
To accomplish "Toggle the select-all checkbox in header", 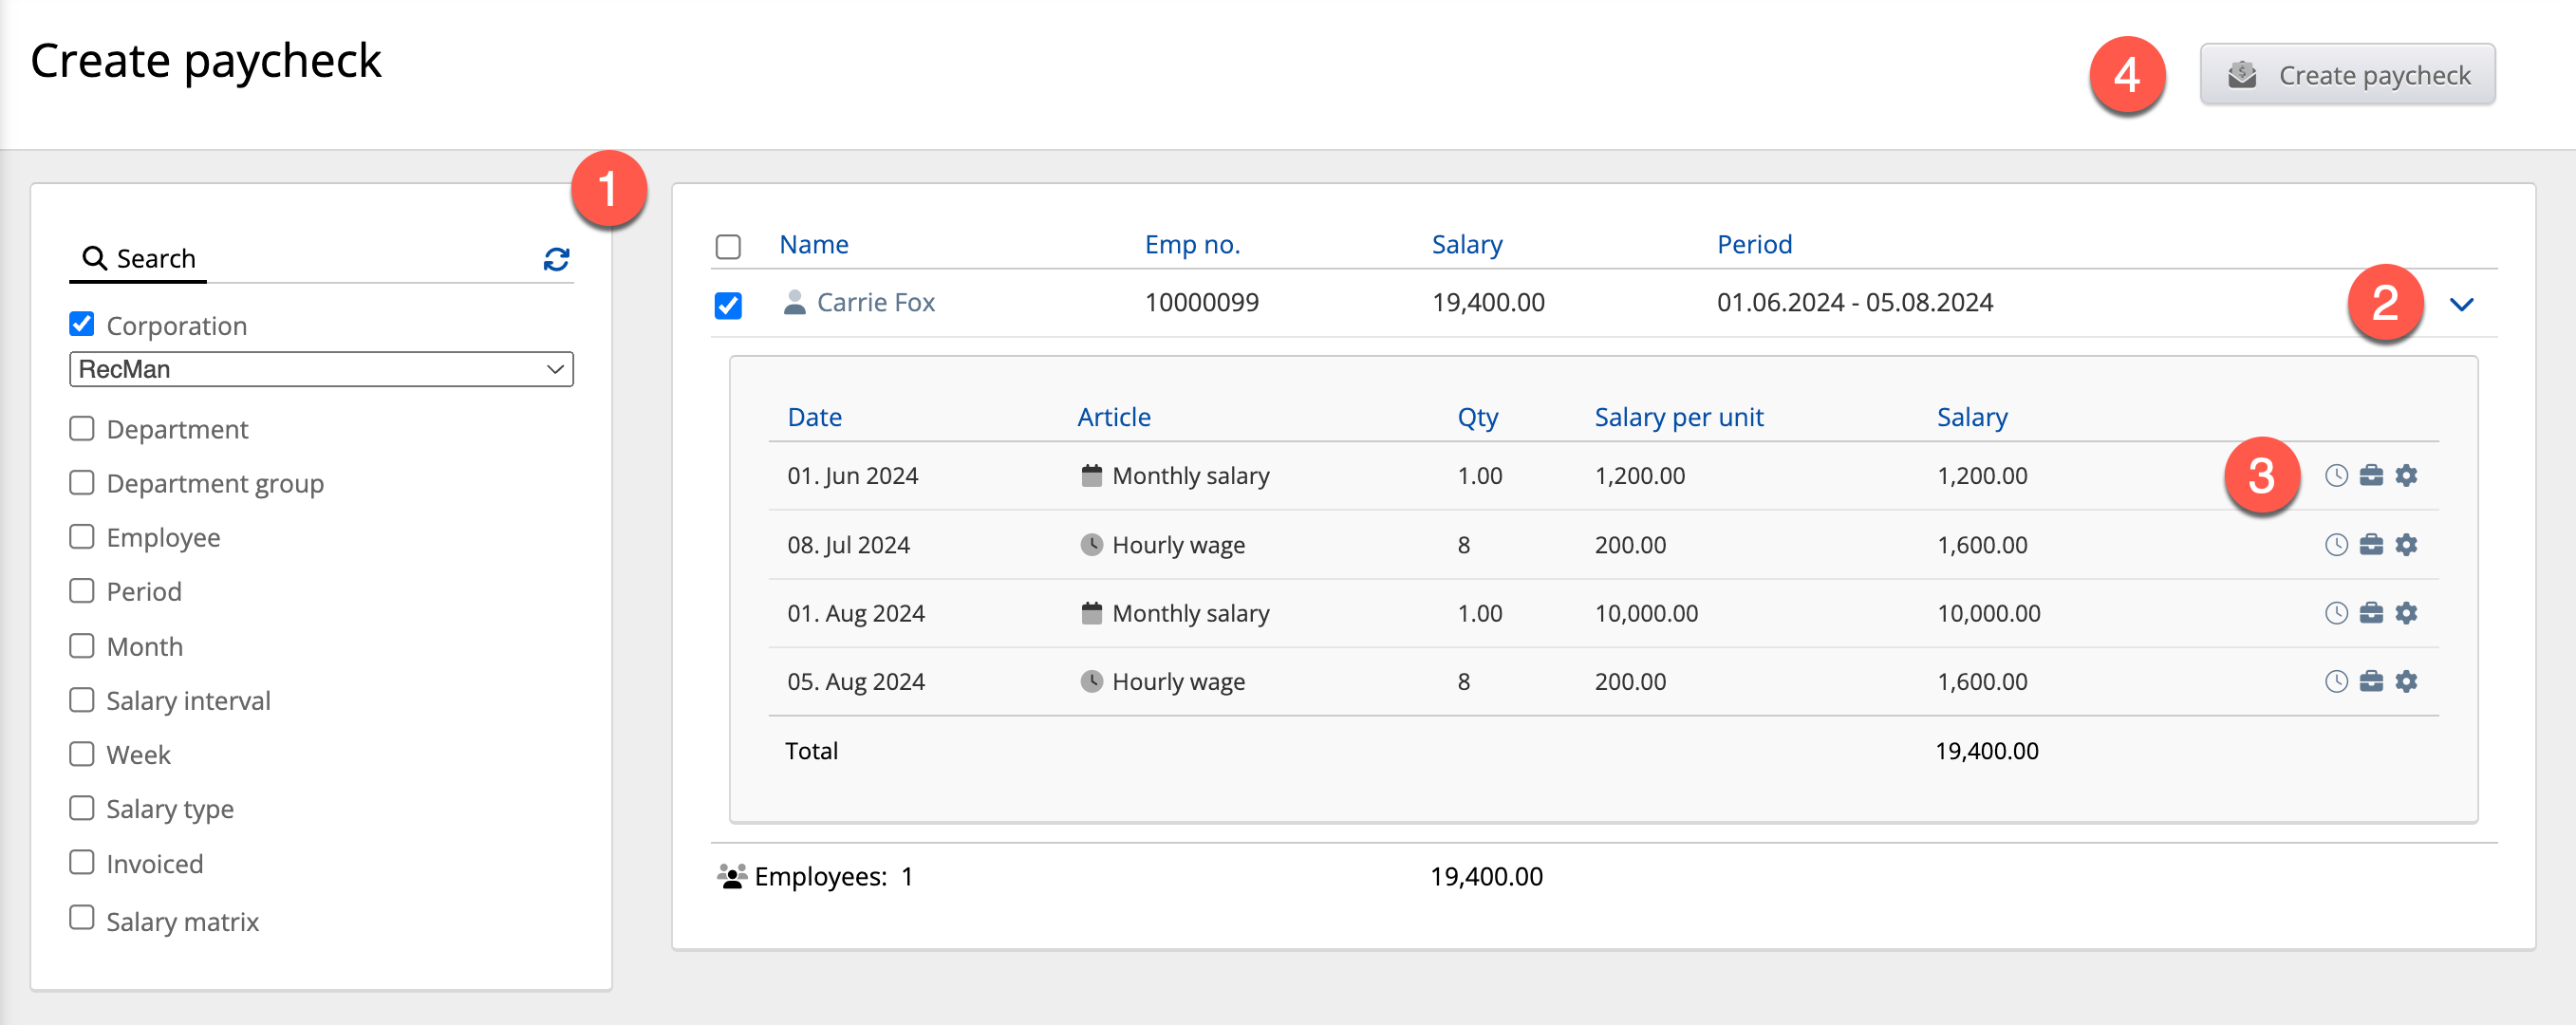I will 728,246.
